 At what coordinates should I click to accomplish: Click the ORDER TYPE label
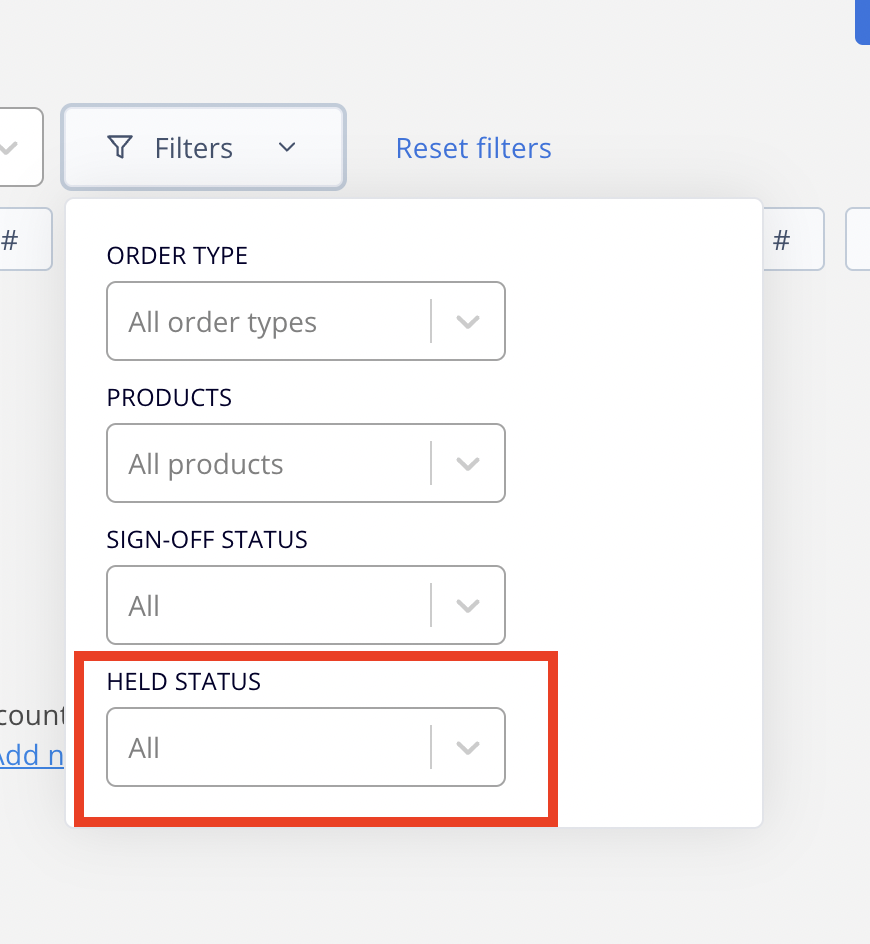(x=177, y=256)
